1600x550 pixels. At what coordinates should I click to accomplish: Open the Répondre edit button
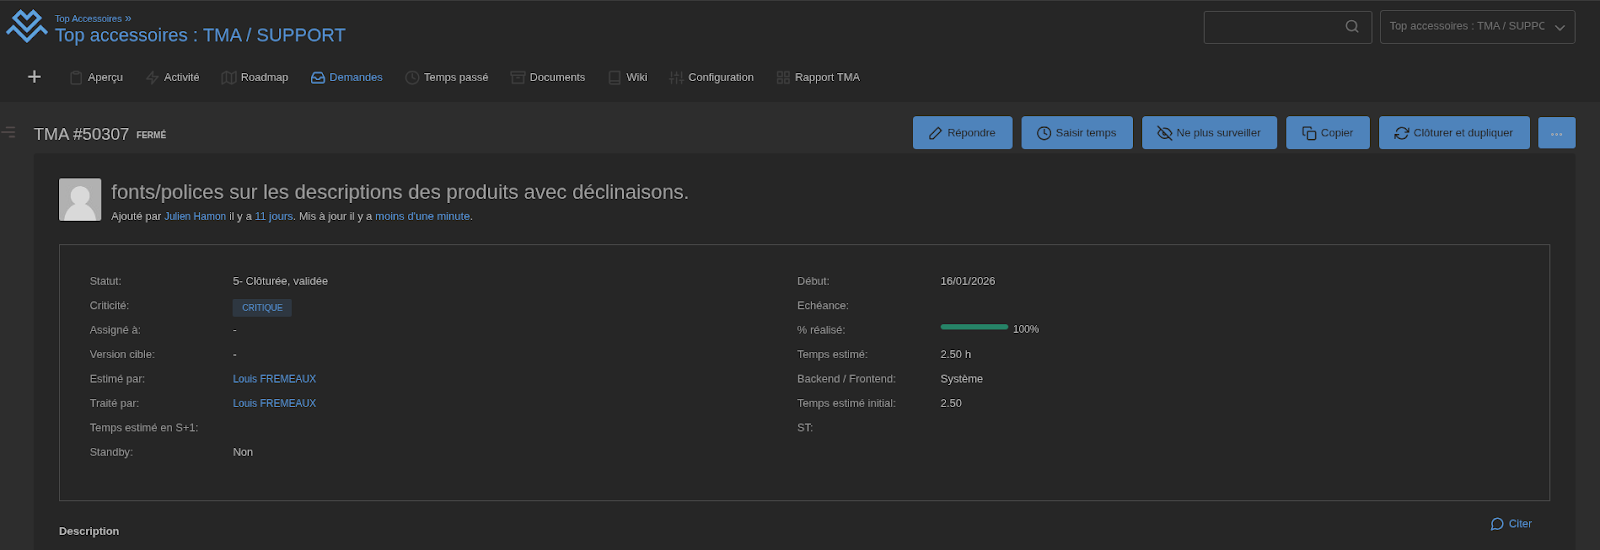[x=962, y=133]
